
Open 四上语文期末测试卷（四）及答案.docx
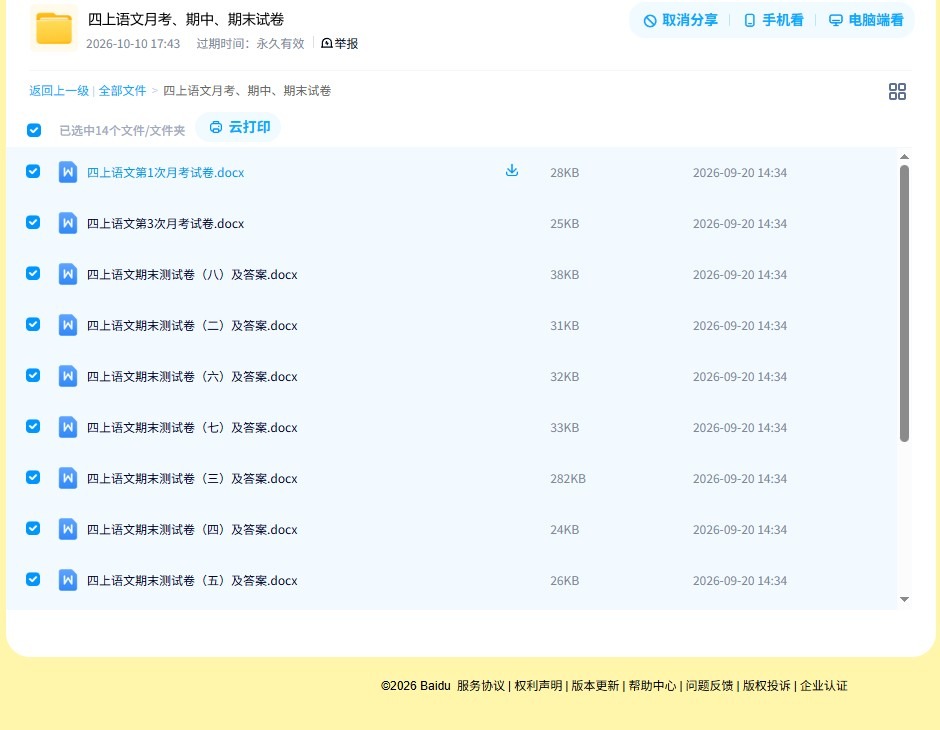192,529
